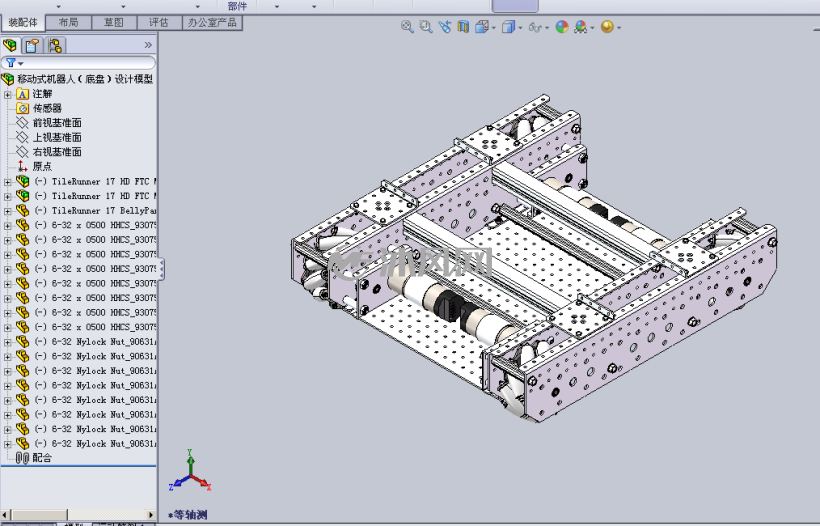820x526 pixels.
Task: Switch to the ConfigurationManager panel tab
Action: (55, 45)
